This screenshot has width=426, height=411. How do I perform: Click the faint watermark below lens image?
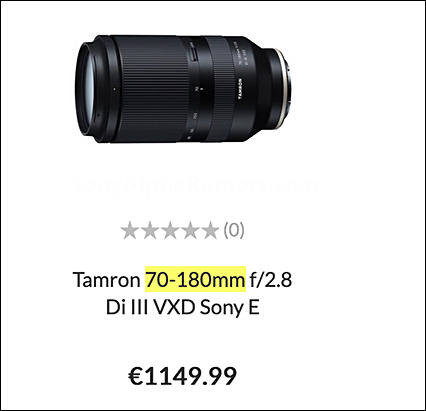[196, 186]
